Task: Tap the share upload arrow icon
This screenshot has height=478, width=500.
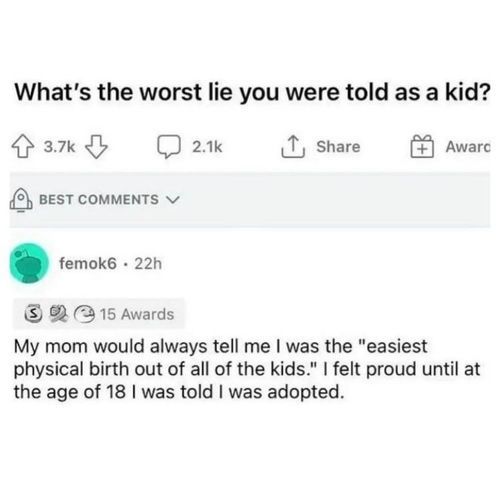Action: click(x=293, y=147)
